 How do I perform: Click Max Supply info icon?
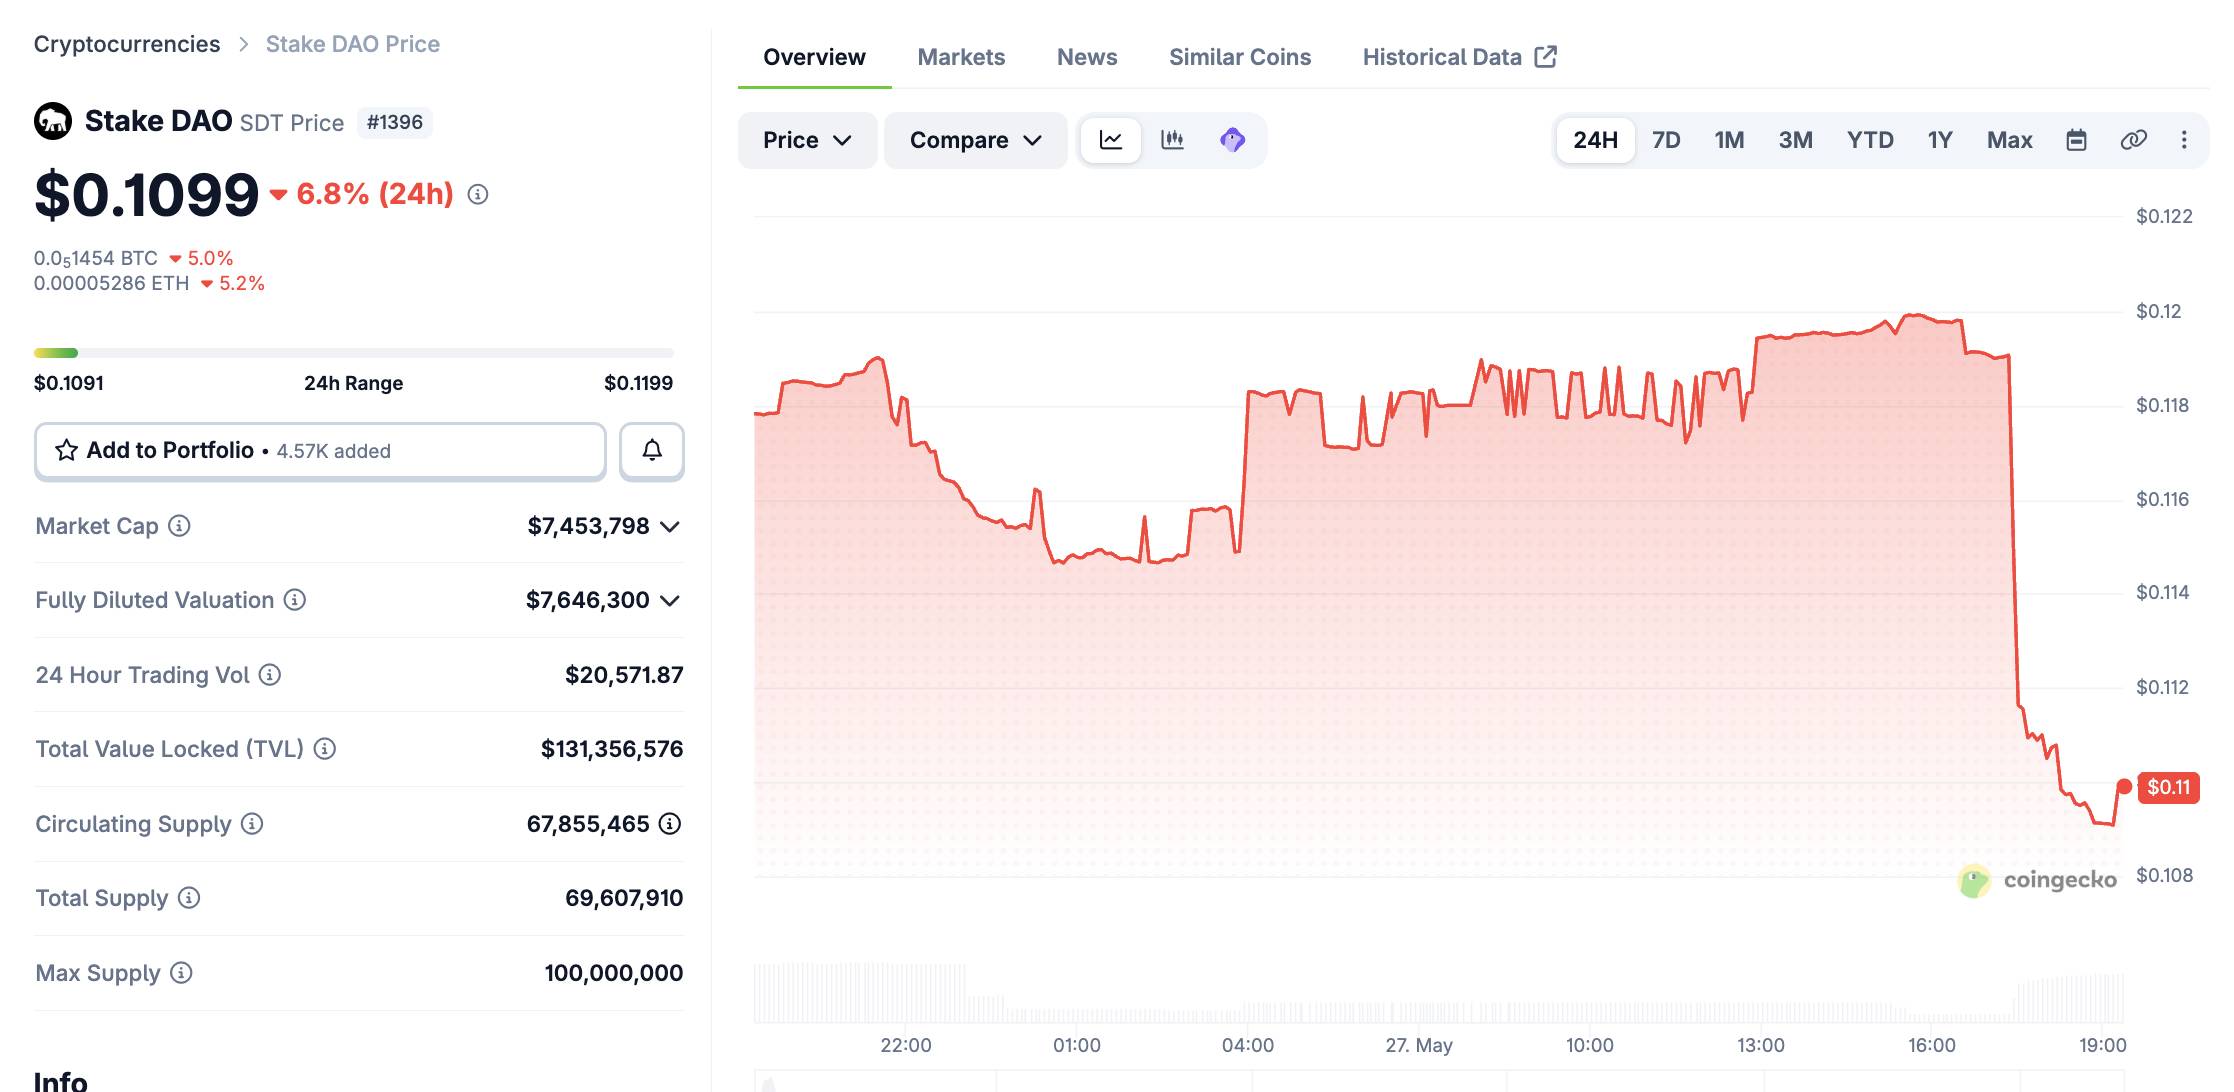tap(181, 973)
